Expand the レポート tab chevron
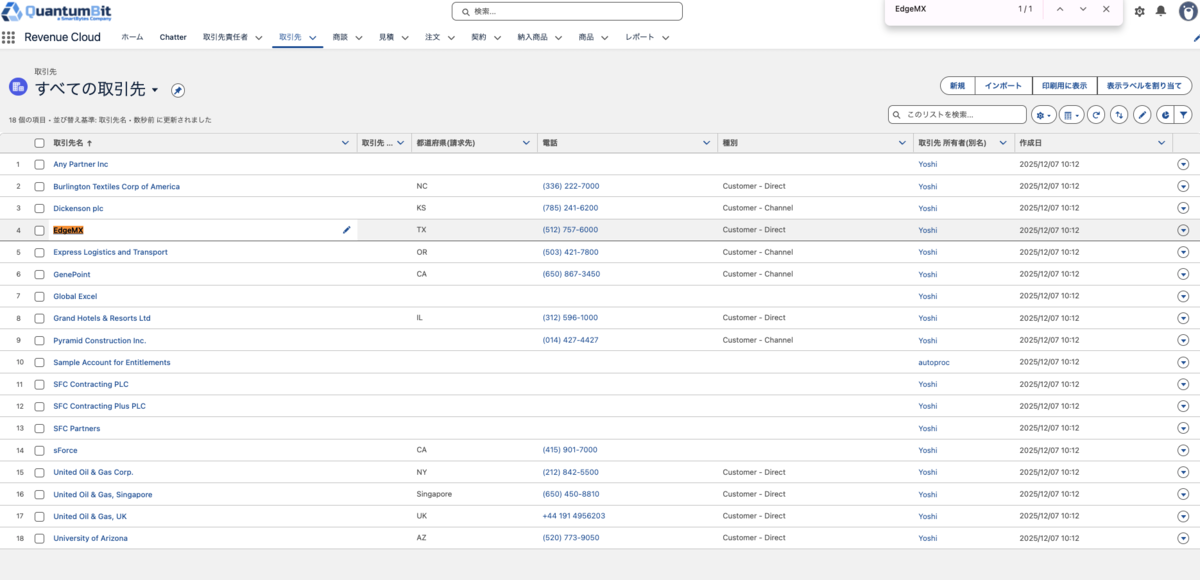The image size is (1200, 580). (664, 38)
